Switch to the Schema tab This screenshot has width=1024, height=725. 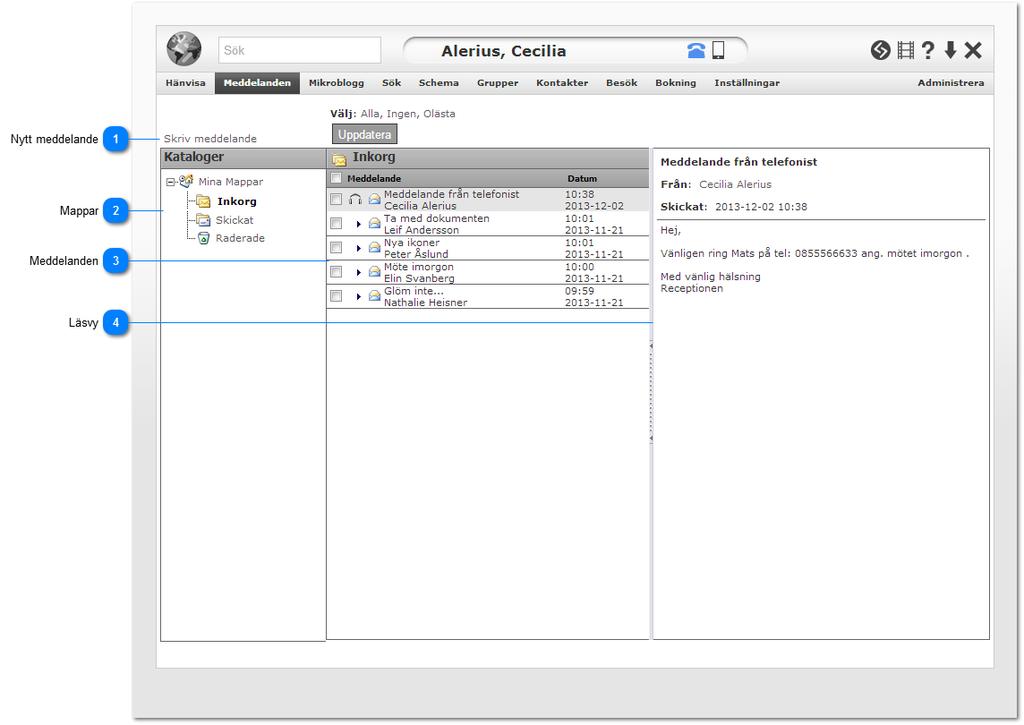pyautogui.click(x=439, y=83)
